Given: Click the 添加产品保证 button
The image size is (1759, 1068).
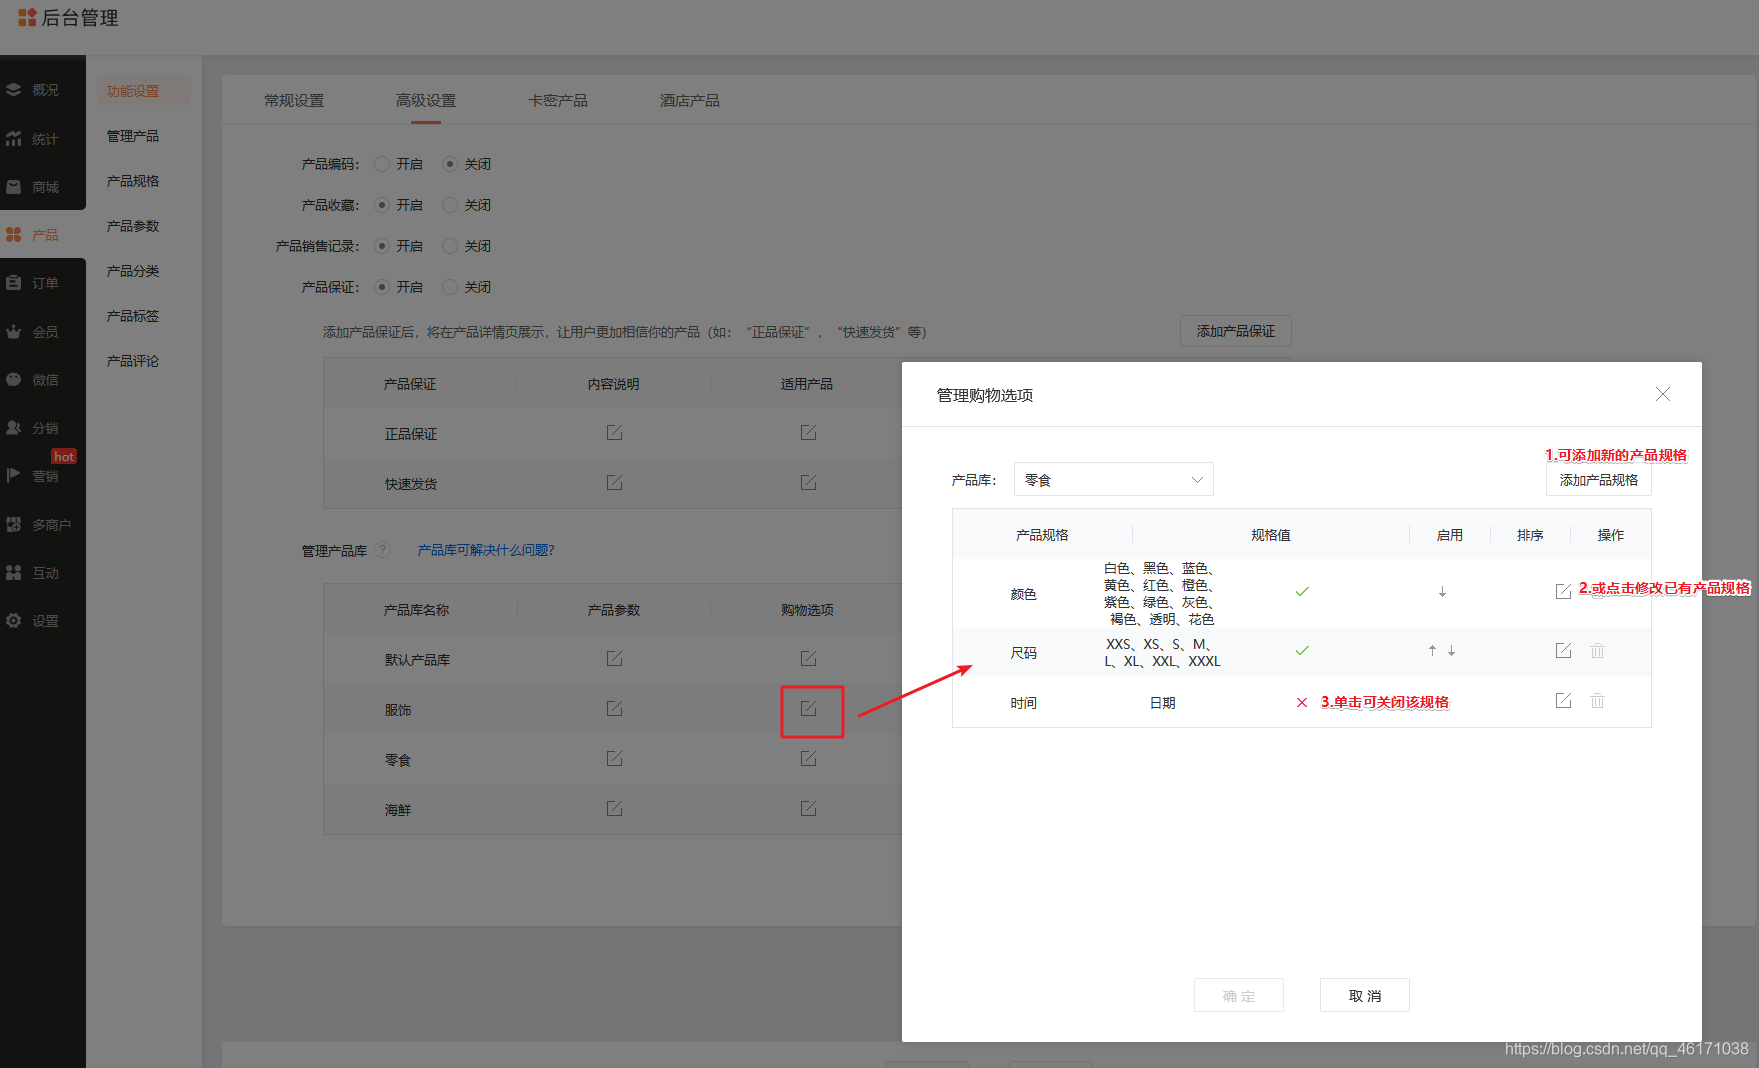Looking at the screenshot, I should 1235,331.
